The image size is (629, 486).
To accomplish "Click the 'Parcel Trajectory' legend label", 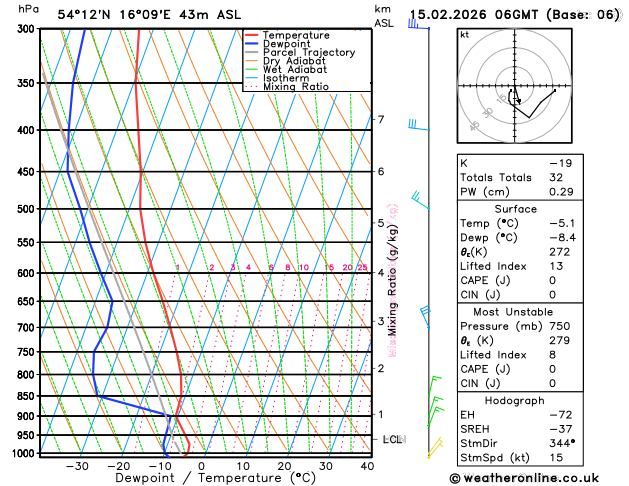I will click(x=309, y=53).
